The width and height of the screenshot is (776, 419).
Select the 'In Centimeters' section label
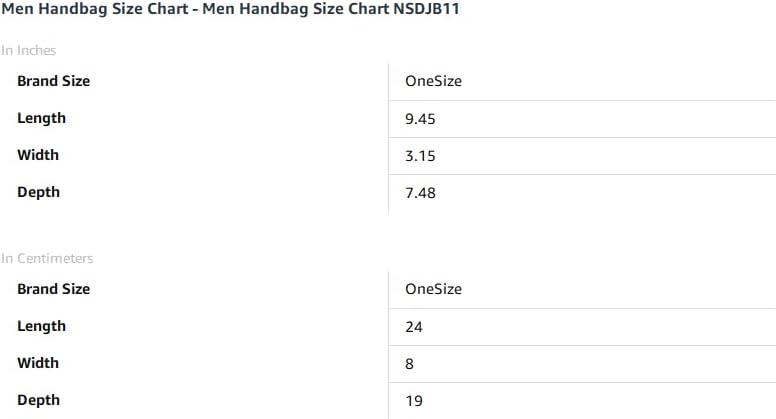point(47,258)
